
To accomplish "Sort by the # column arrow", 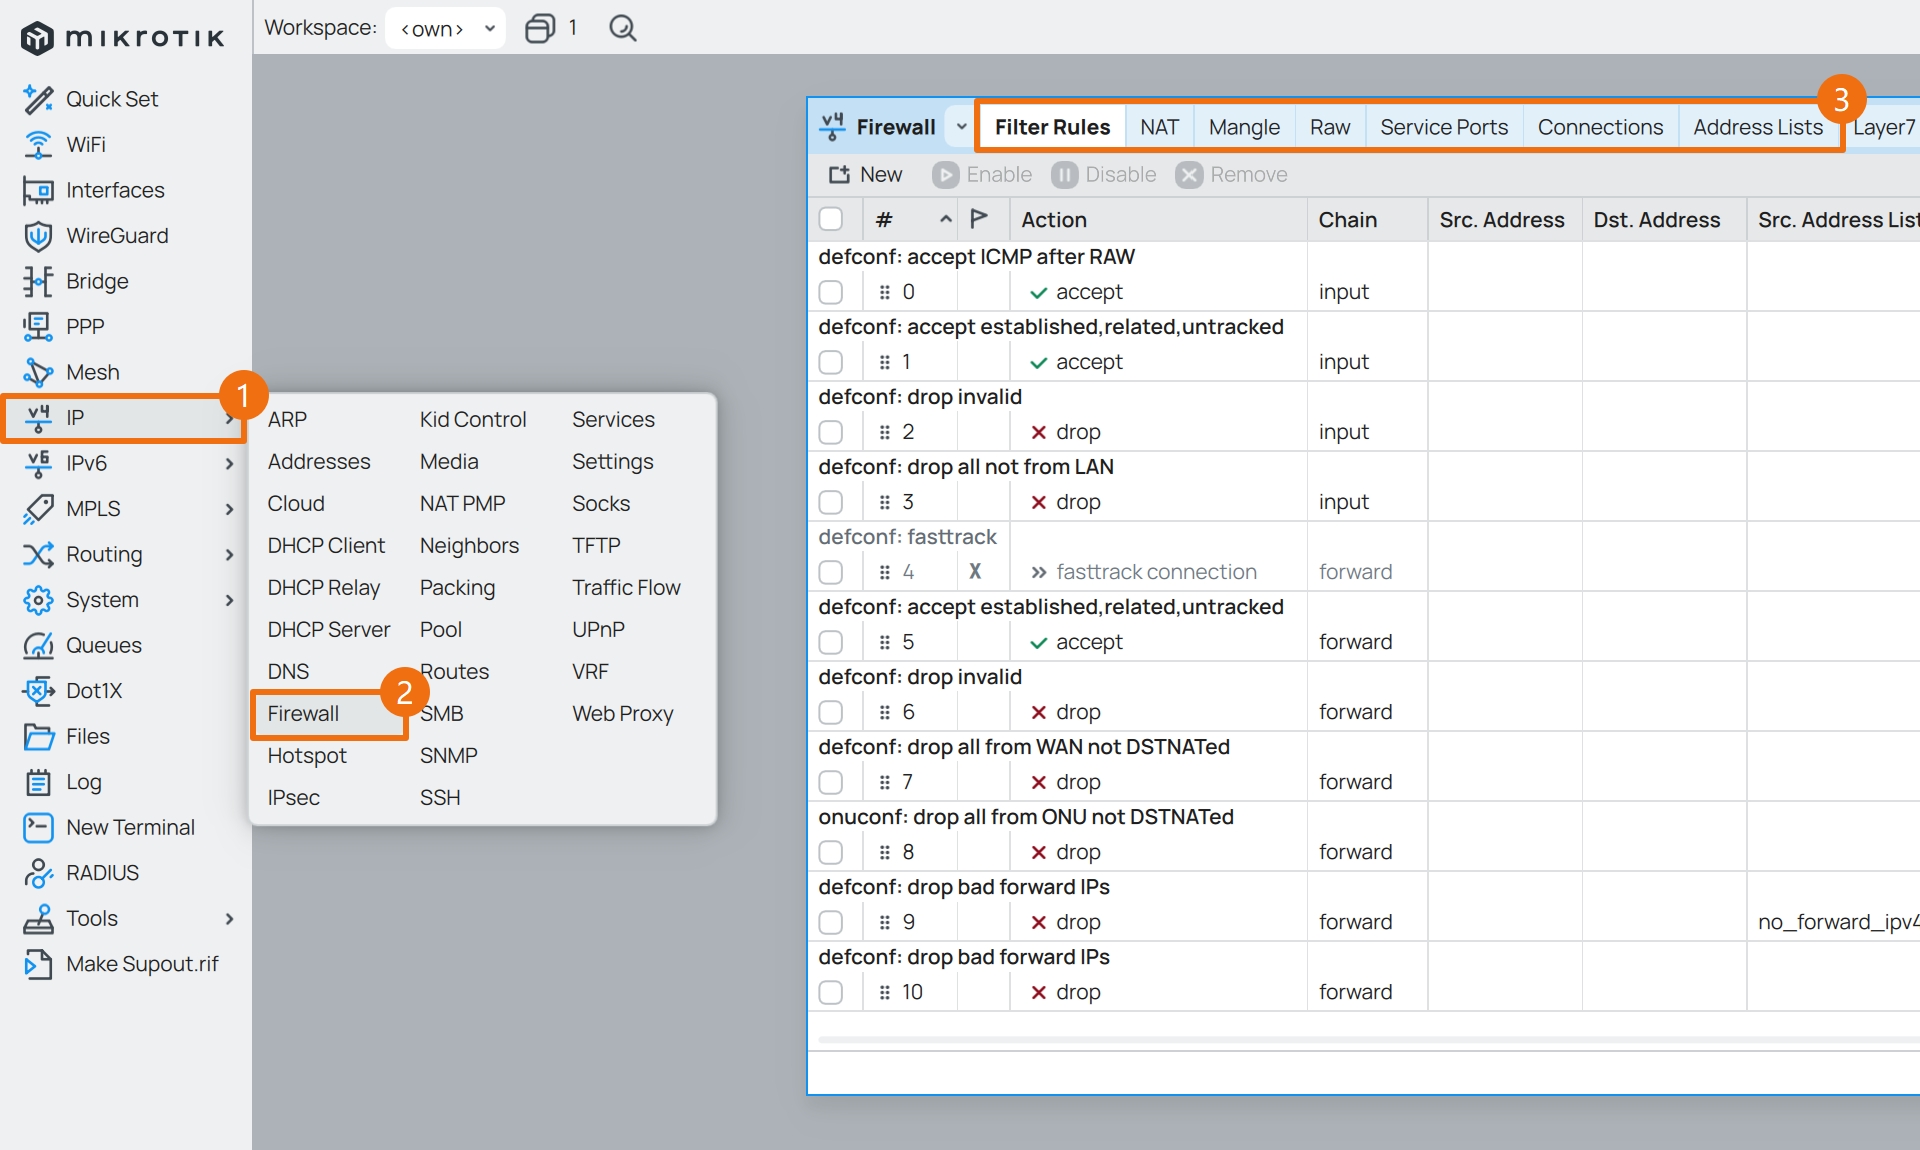I will 945,219.
